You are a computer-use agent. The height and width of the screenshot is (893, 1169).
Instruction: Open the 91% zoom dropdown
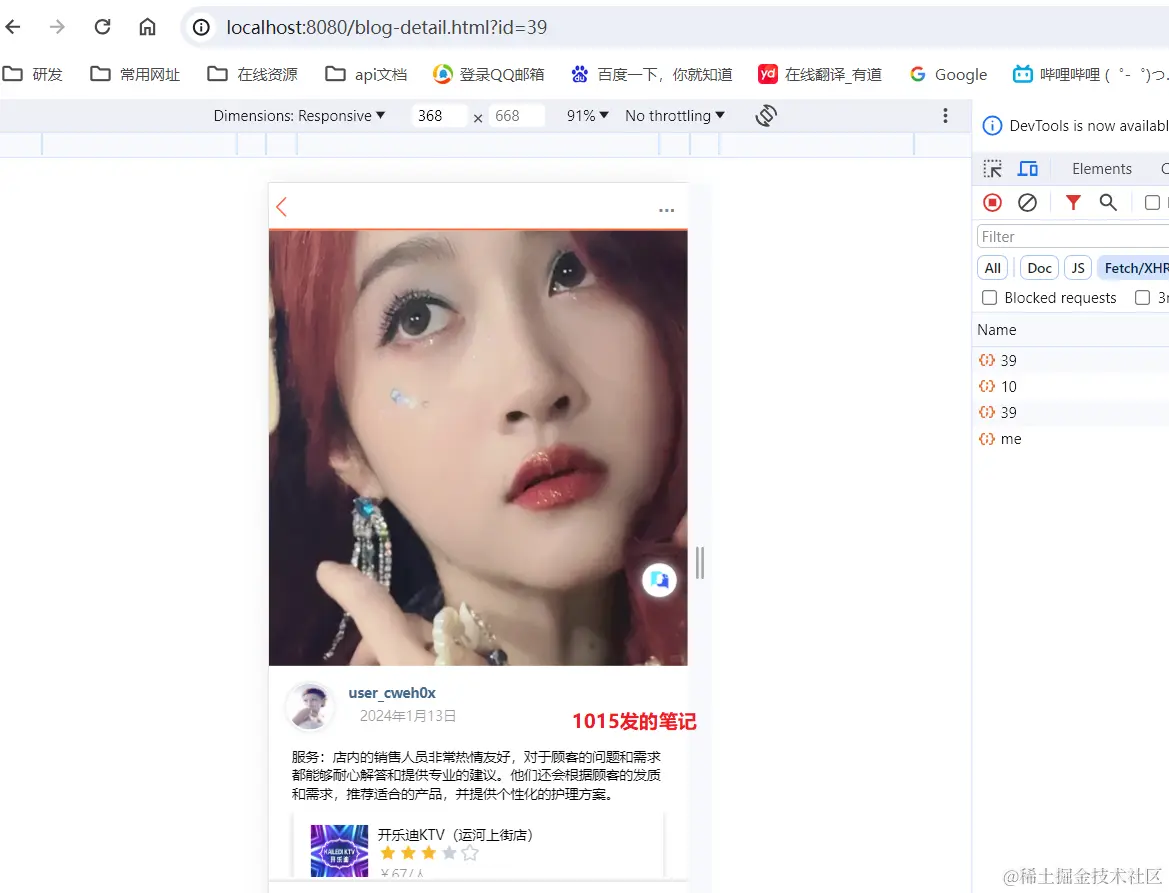click(587, 116)
